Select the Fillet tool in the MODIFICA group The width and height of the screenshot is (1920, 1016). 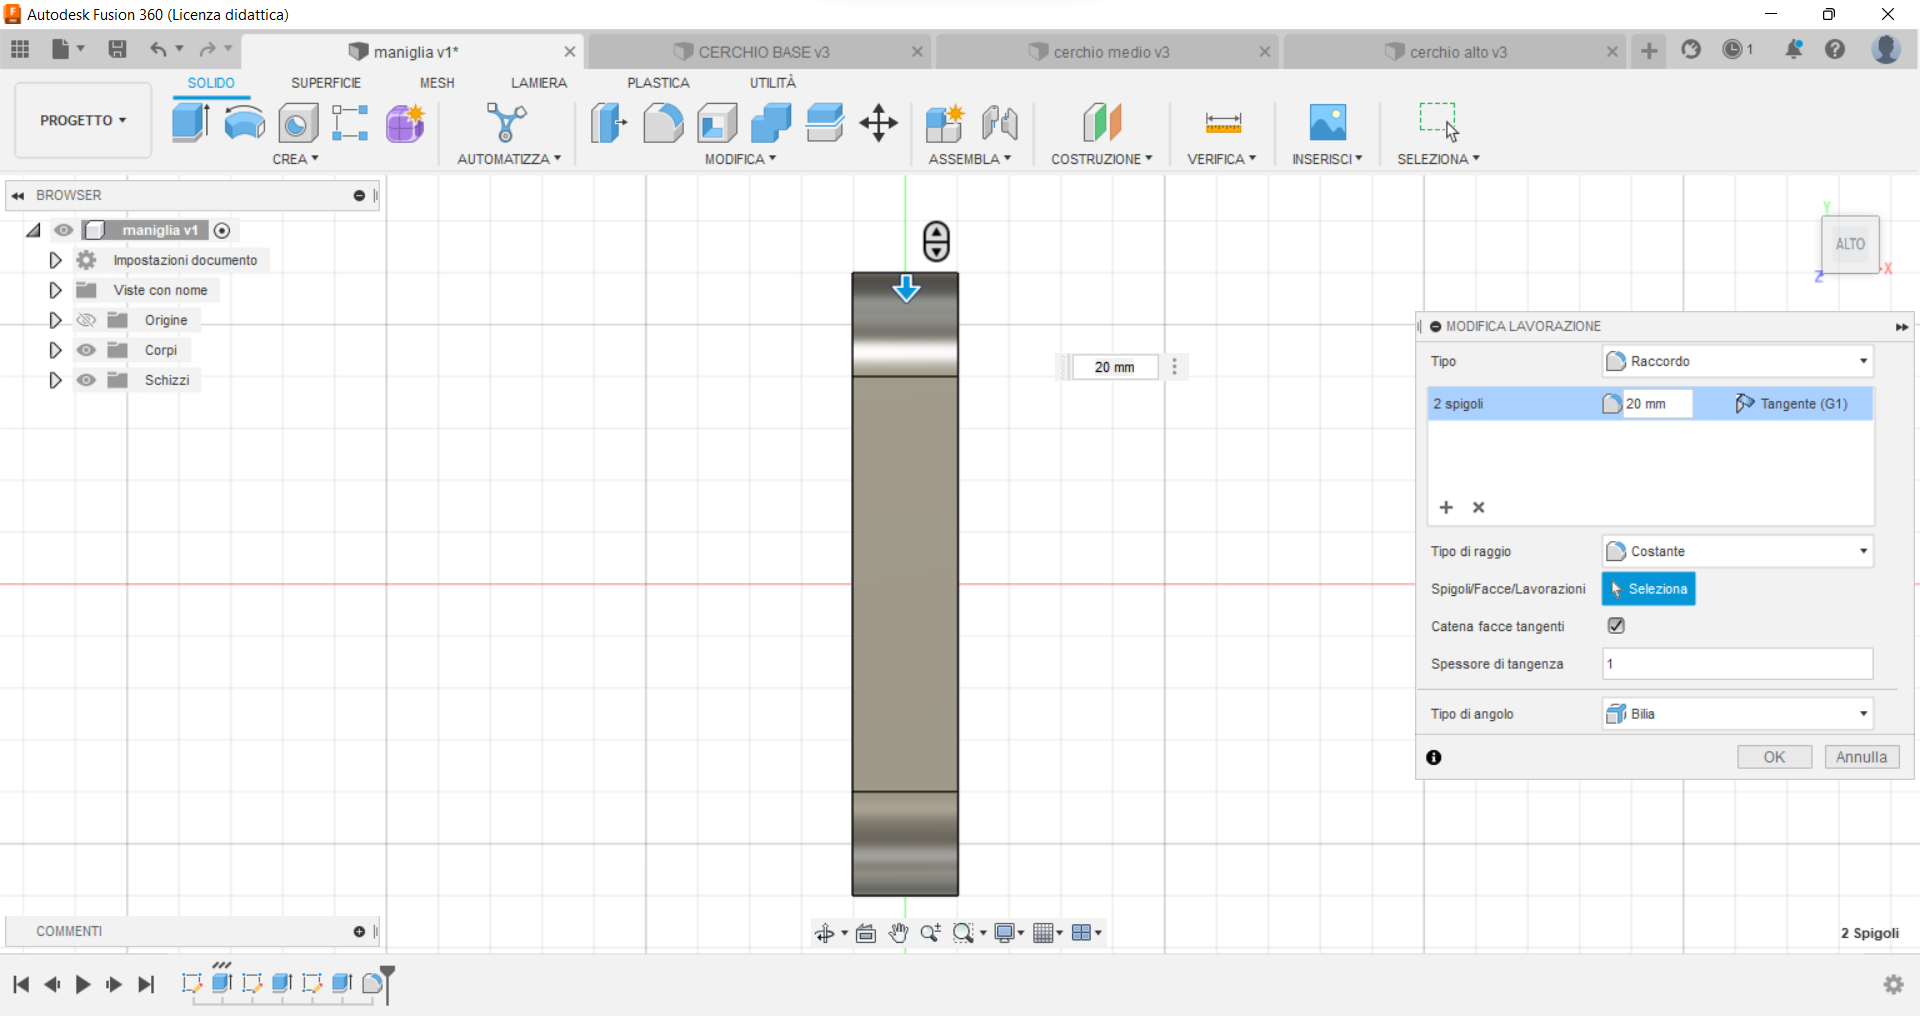click(662, 123)
